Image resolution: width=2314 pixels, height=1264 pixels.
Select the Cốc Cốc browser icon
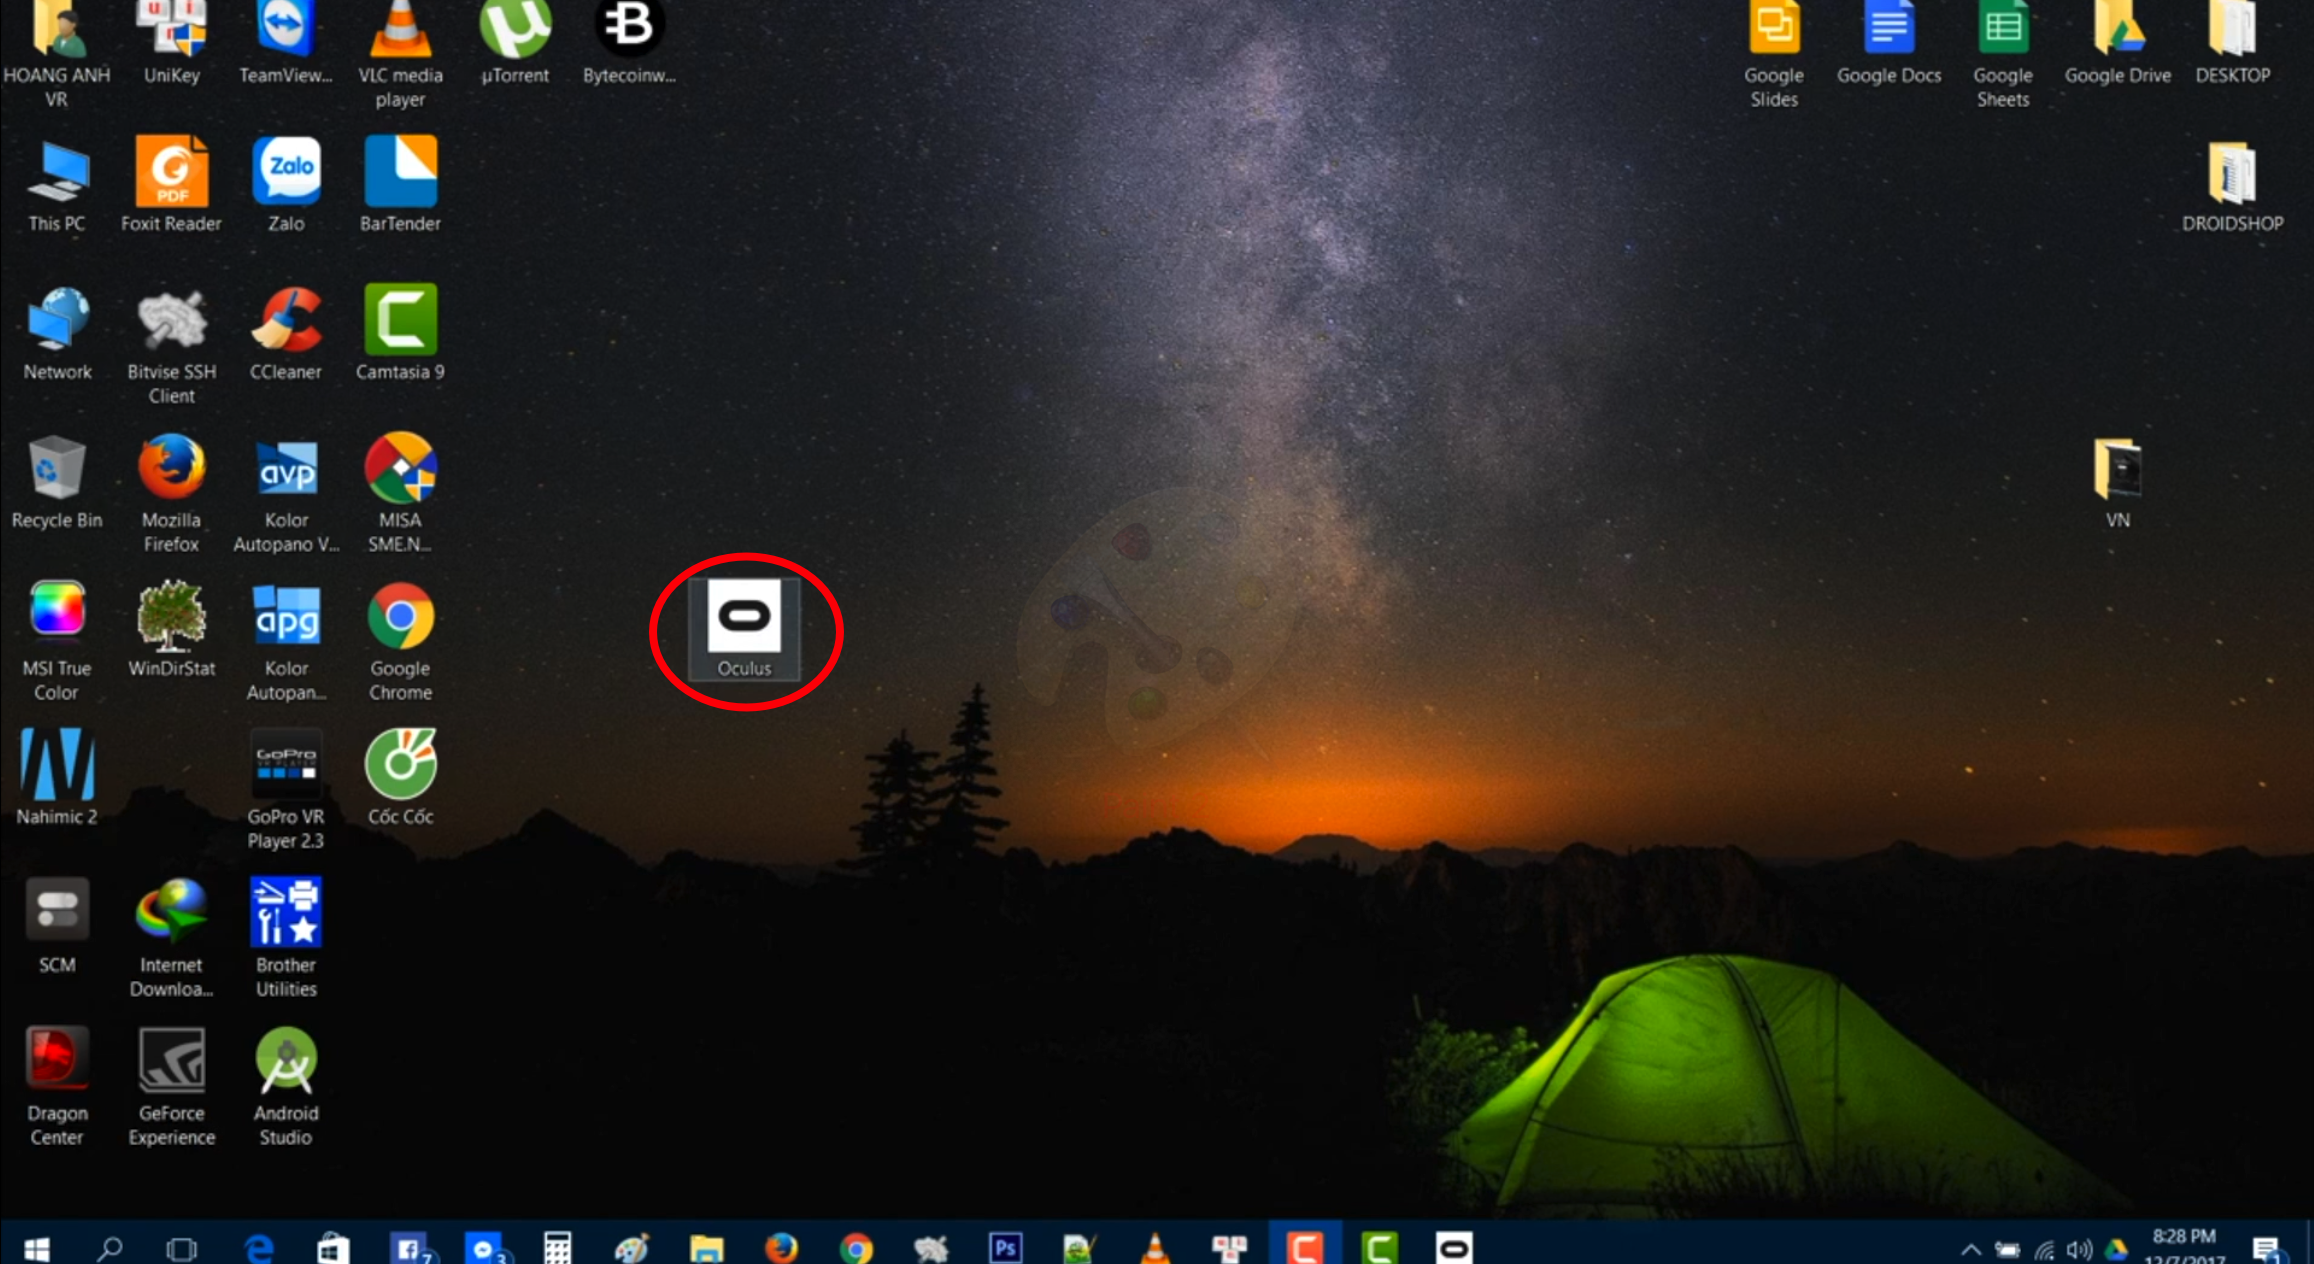tap(400, 778)
